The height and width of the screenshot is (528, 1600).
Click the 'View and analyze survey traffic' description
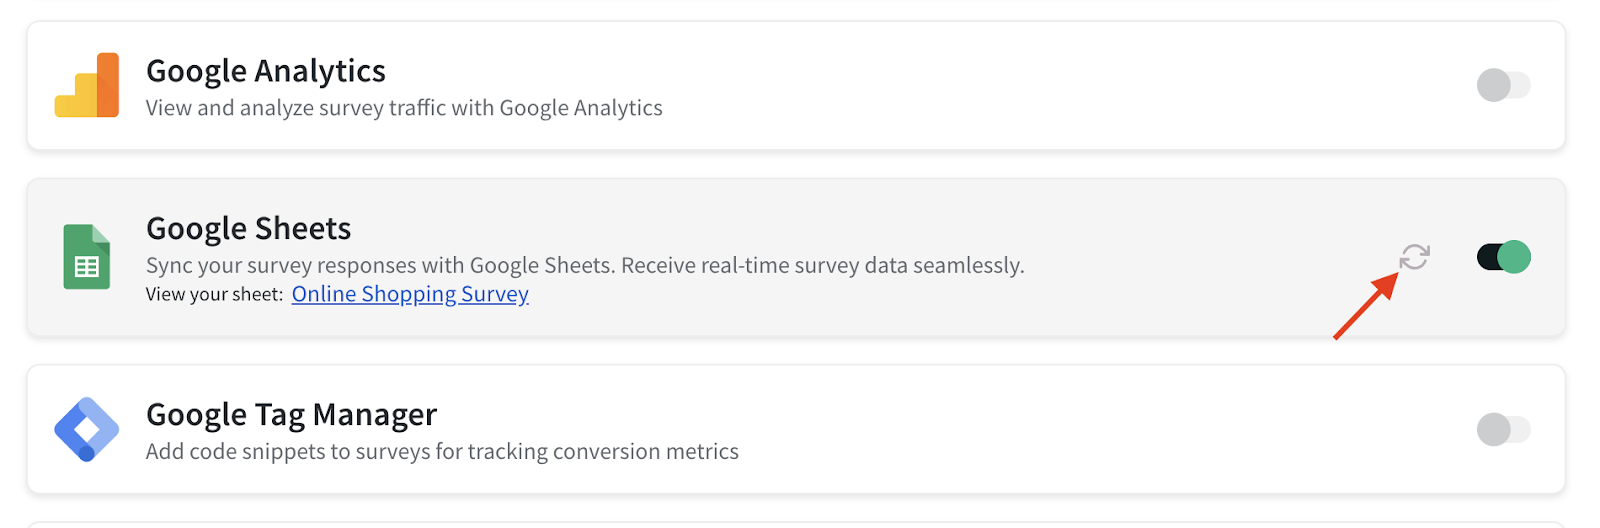coord(404,108)
